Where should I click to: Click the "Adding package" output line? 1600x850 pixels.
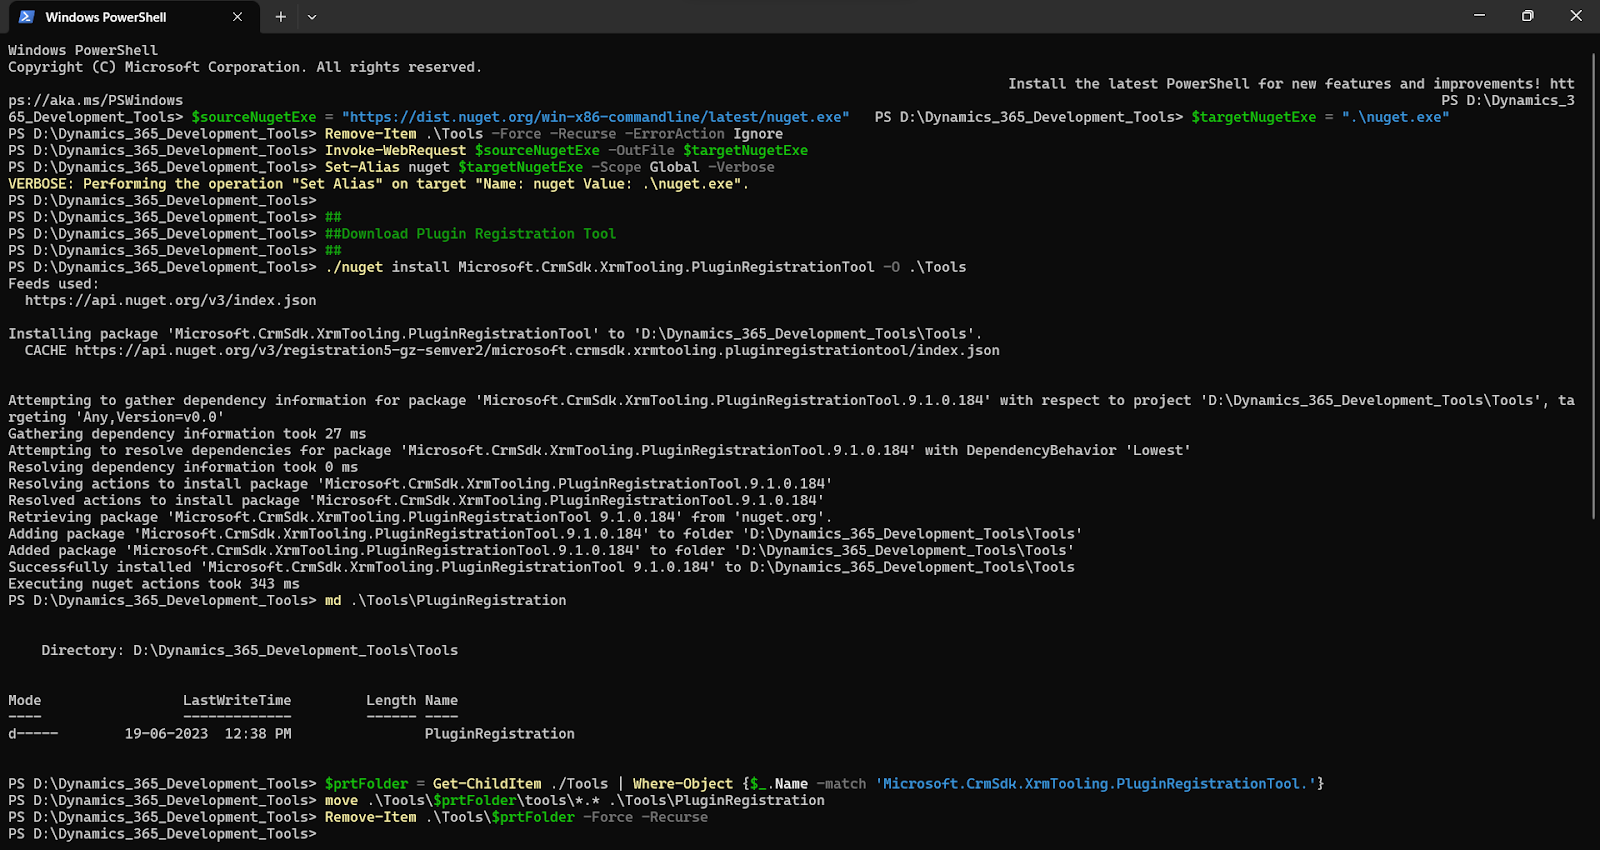(x=545, y=534)
